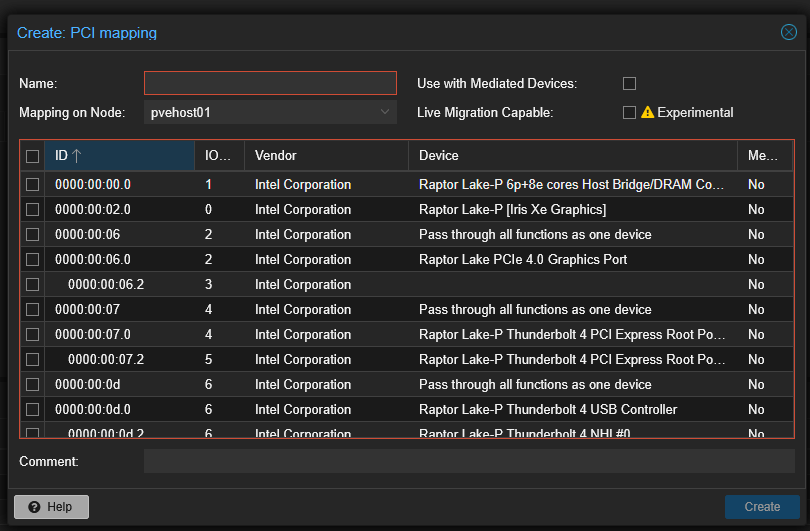Click the Mediated column header
Viewport: 810px width, 531px height.
click(x=765, y=155)
